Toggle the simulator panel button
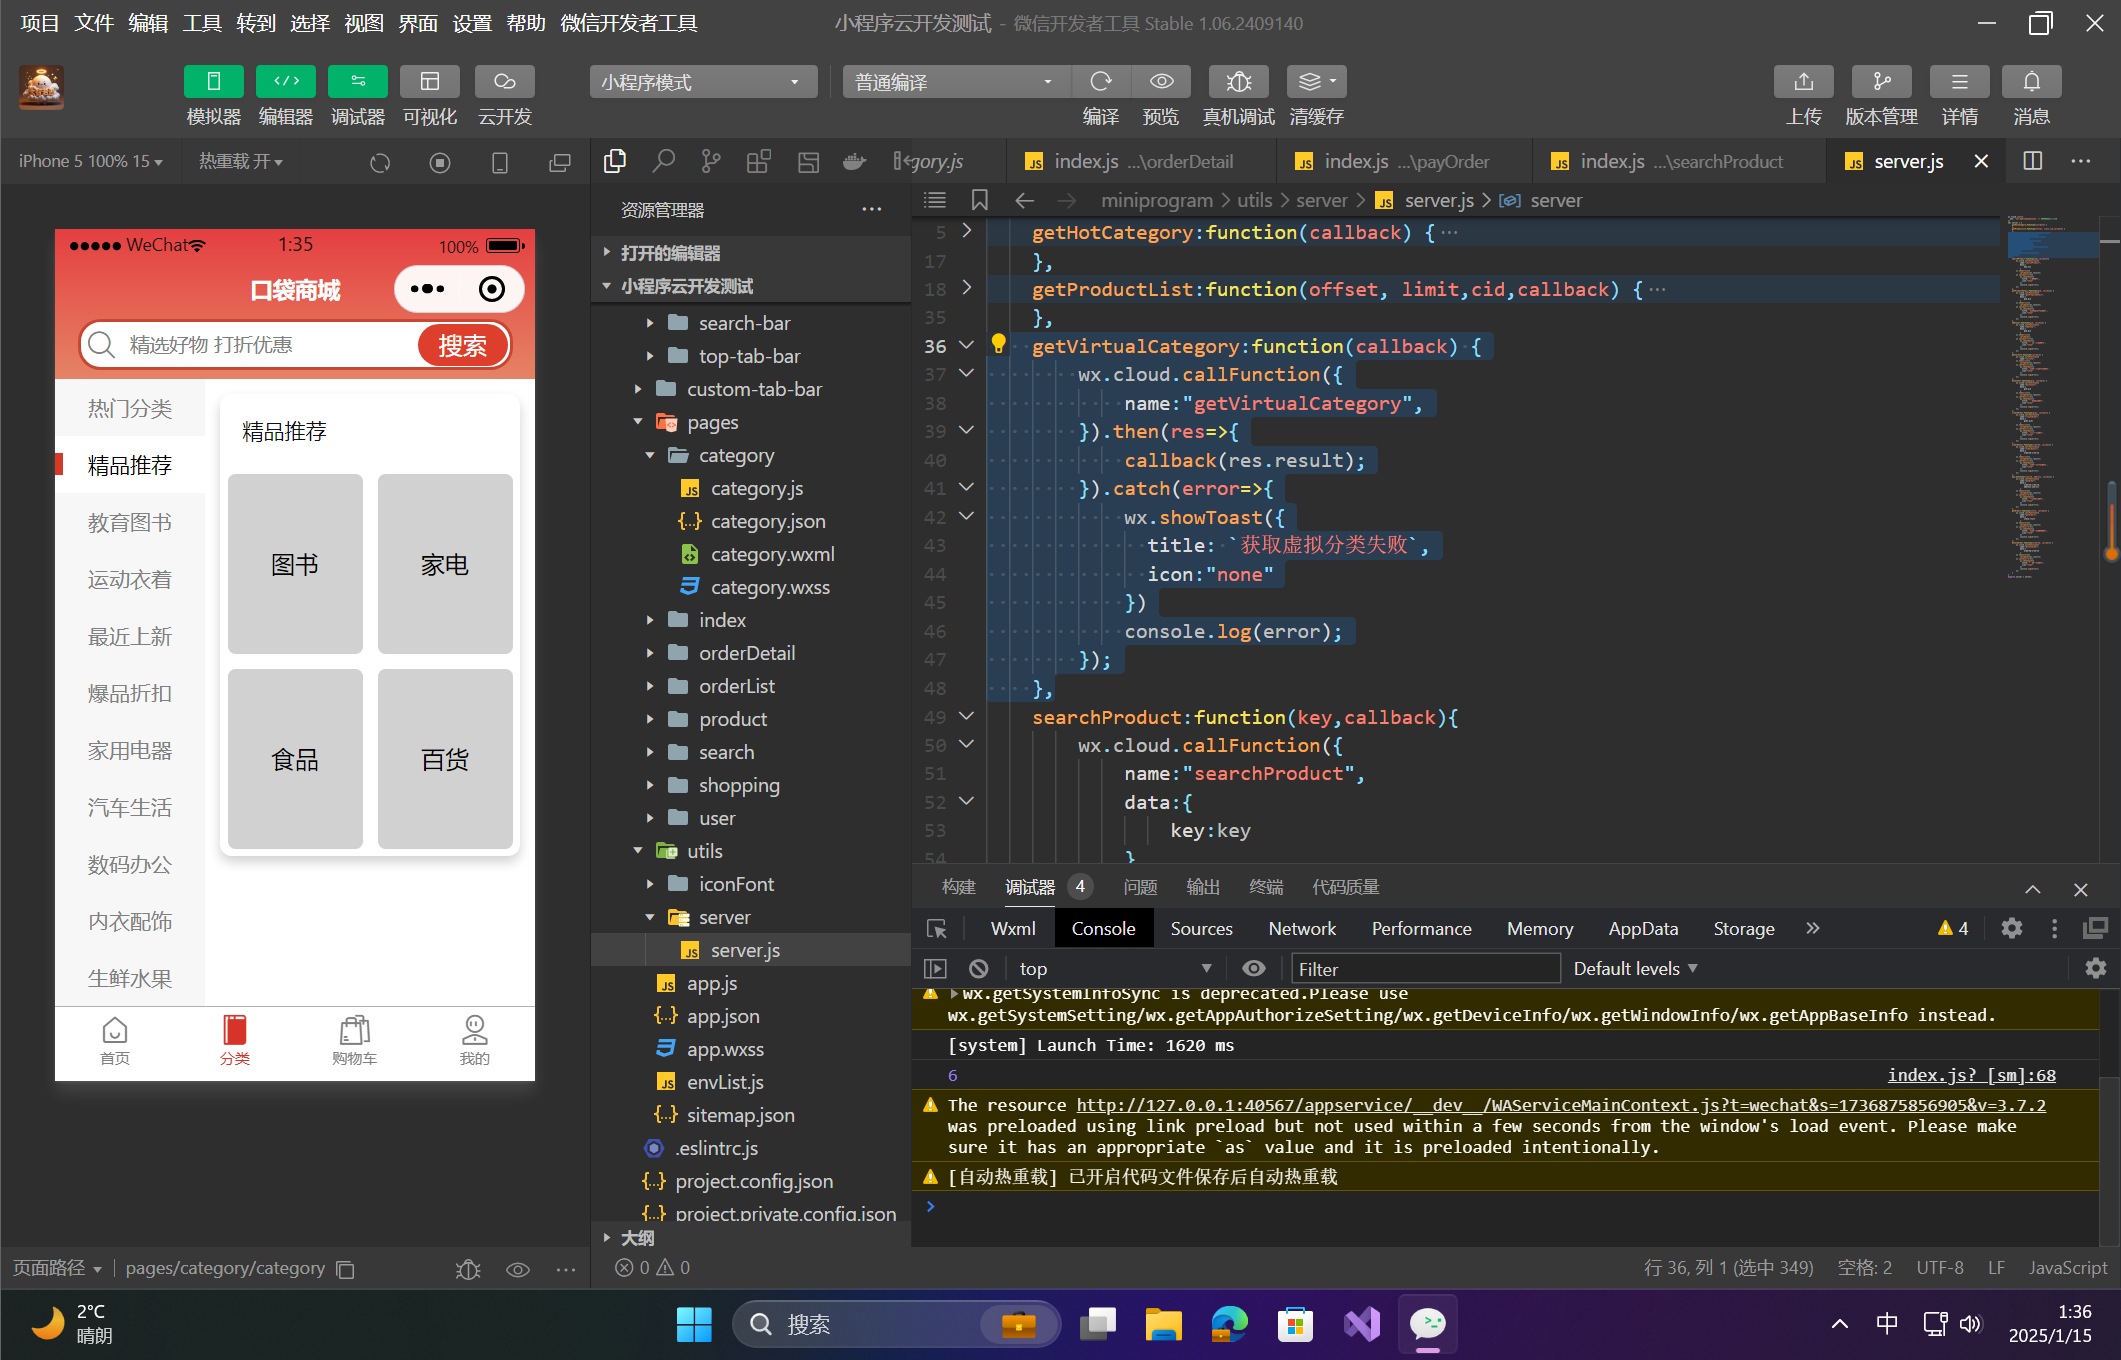The width and height of the screenshot is (2121, 1360). point(213,82)
